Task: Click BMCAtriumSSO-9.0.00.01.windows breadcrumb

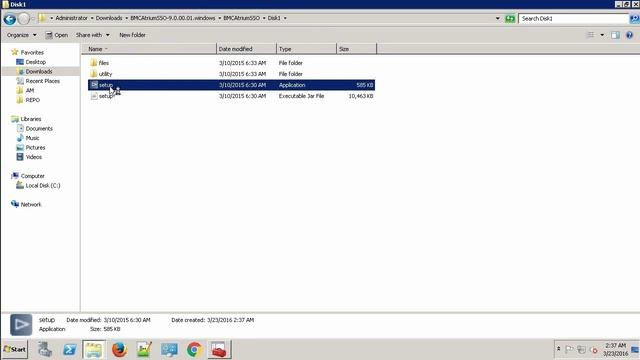Action: tap(173, 18)
